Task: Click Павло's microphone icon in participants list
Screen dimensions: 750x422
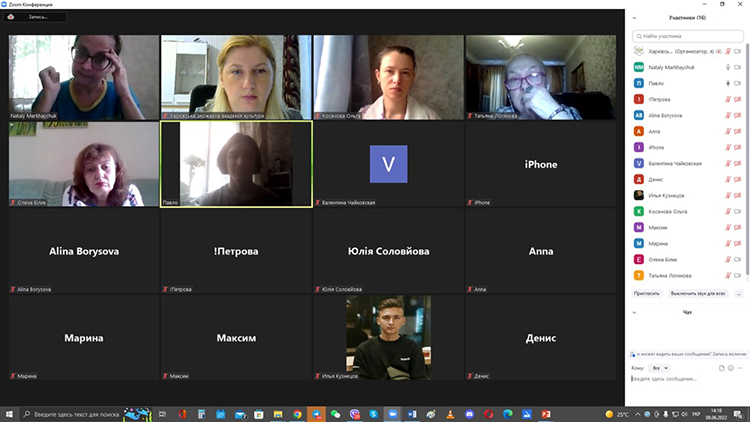Action: (728, 83)
